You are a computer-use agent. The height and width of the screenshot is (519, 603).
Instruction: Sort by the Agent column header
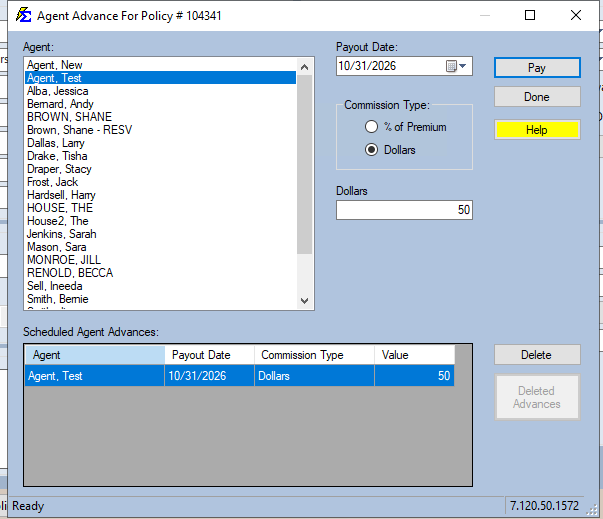coord(95,355)
